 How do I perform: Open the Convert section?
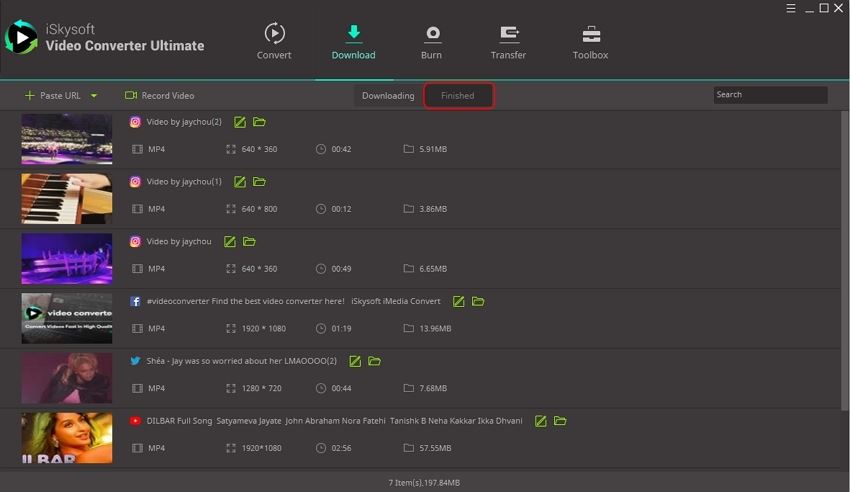point(274,41)
